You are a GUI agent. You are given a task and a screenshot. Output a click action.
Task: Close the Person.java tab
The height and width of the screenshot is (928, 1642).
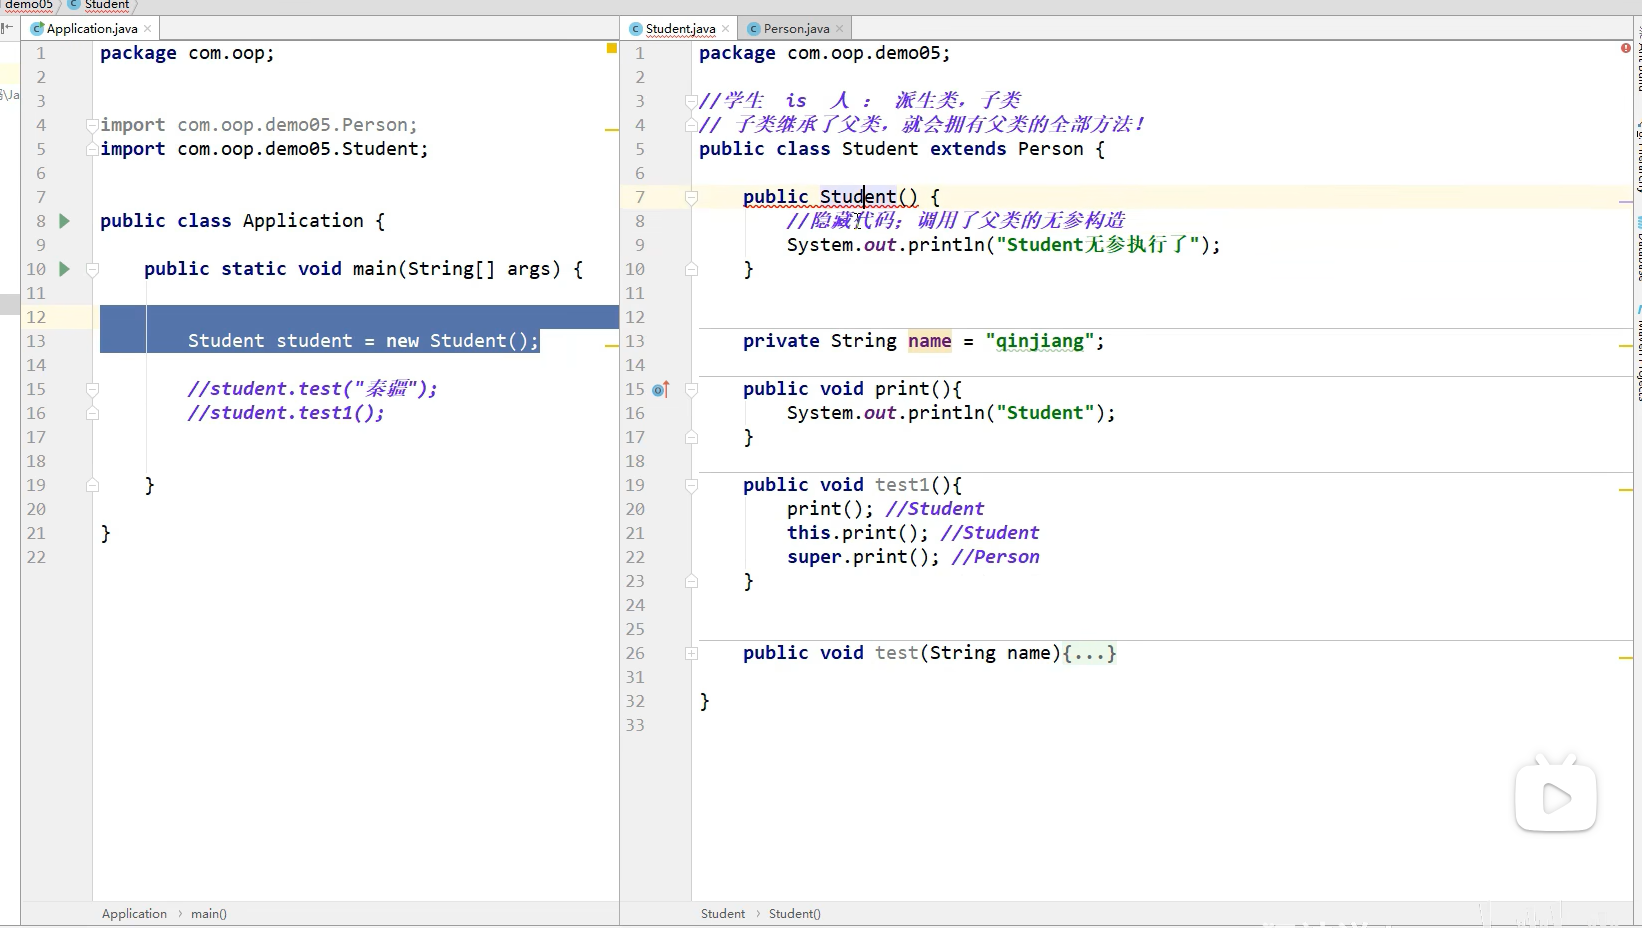pyautogui.click(x=840, y=29)
